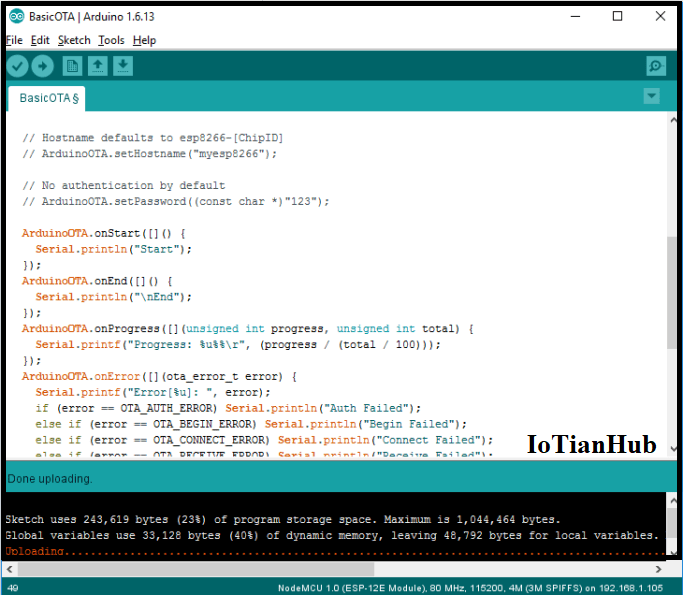Click the 'Done uploading.' status message
This screenshot has width=683, height=595.
tap(50, 479)
